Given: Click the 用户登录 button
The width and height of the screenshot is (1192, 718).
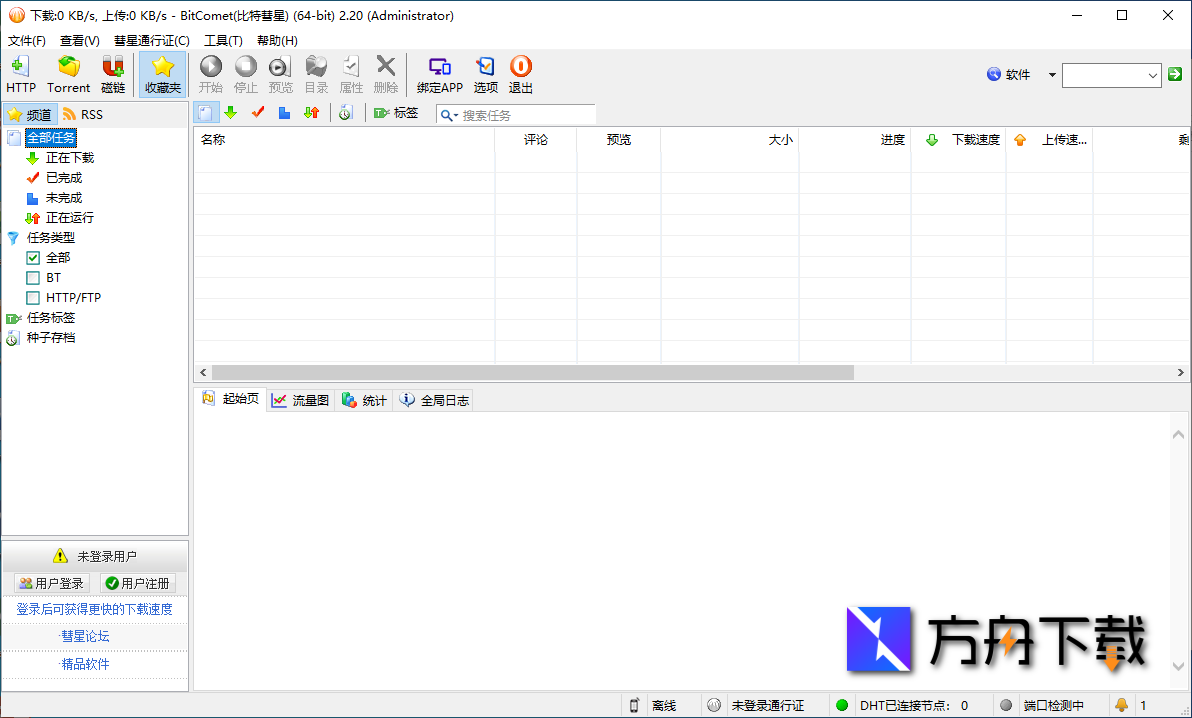Looking at the screenshot, I should tap(52, 583).
